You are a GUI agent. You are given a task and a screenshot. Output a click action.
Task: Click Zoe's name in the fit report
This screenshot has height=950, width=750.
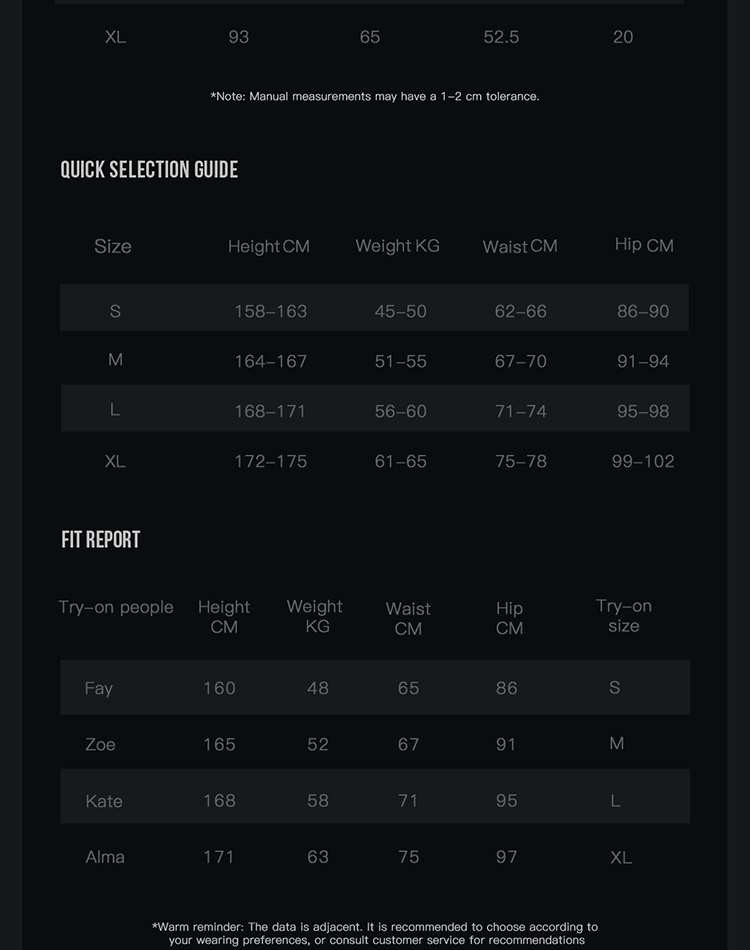(100, 744)
